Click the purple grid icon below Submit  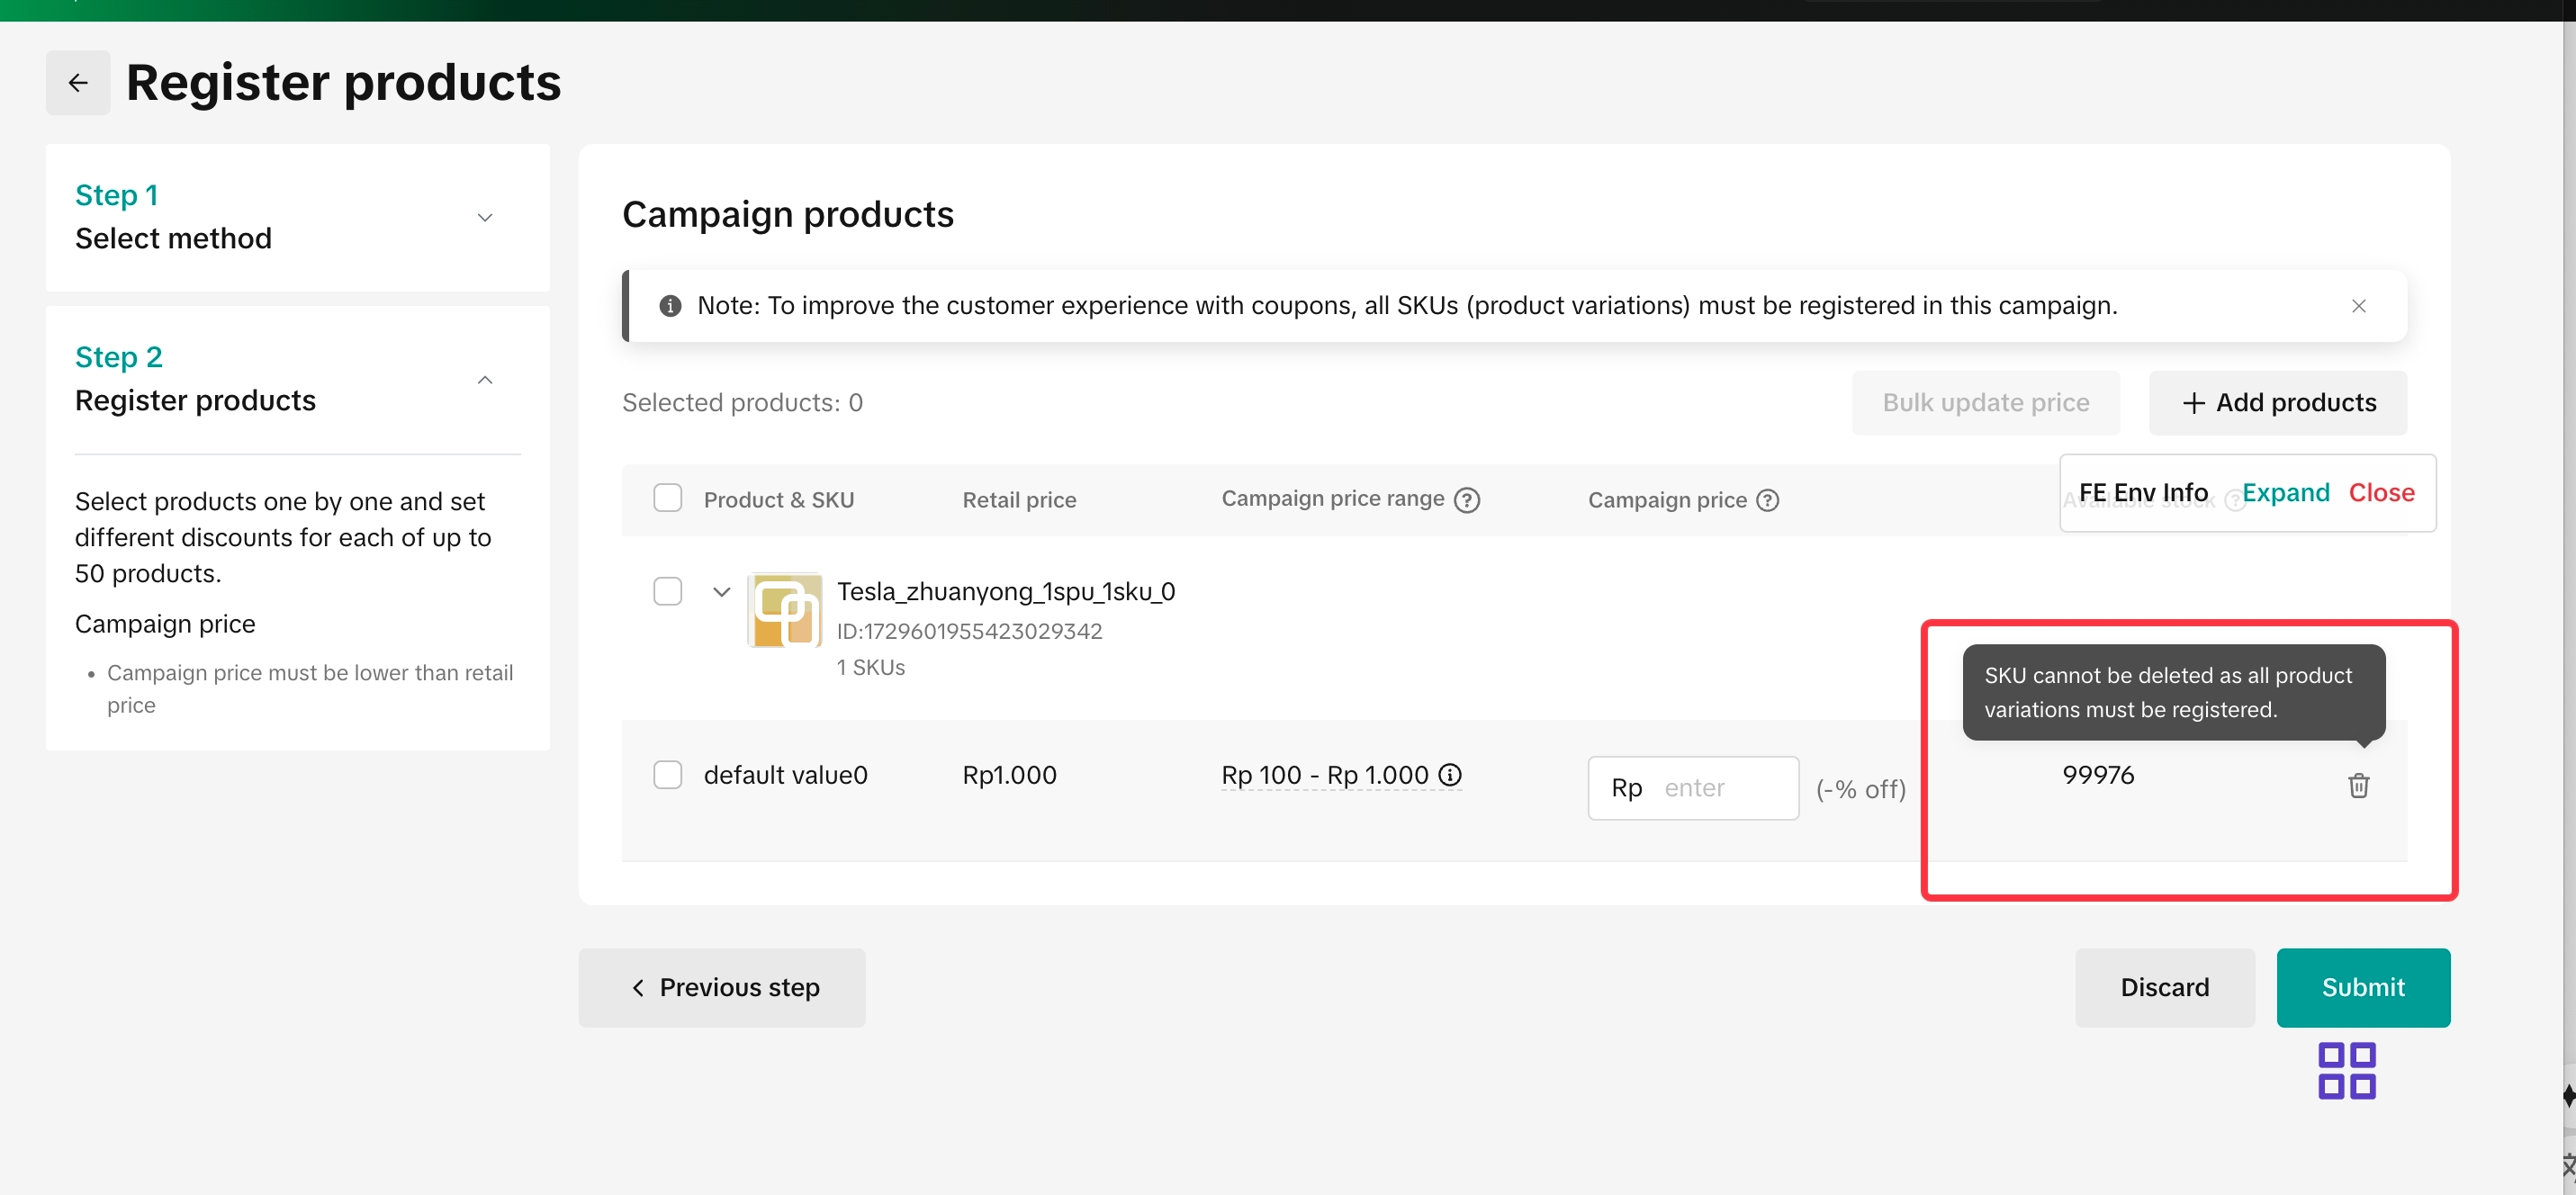coord(2346,1071)
